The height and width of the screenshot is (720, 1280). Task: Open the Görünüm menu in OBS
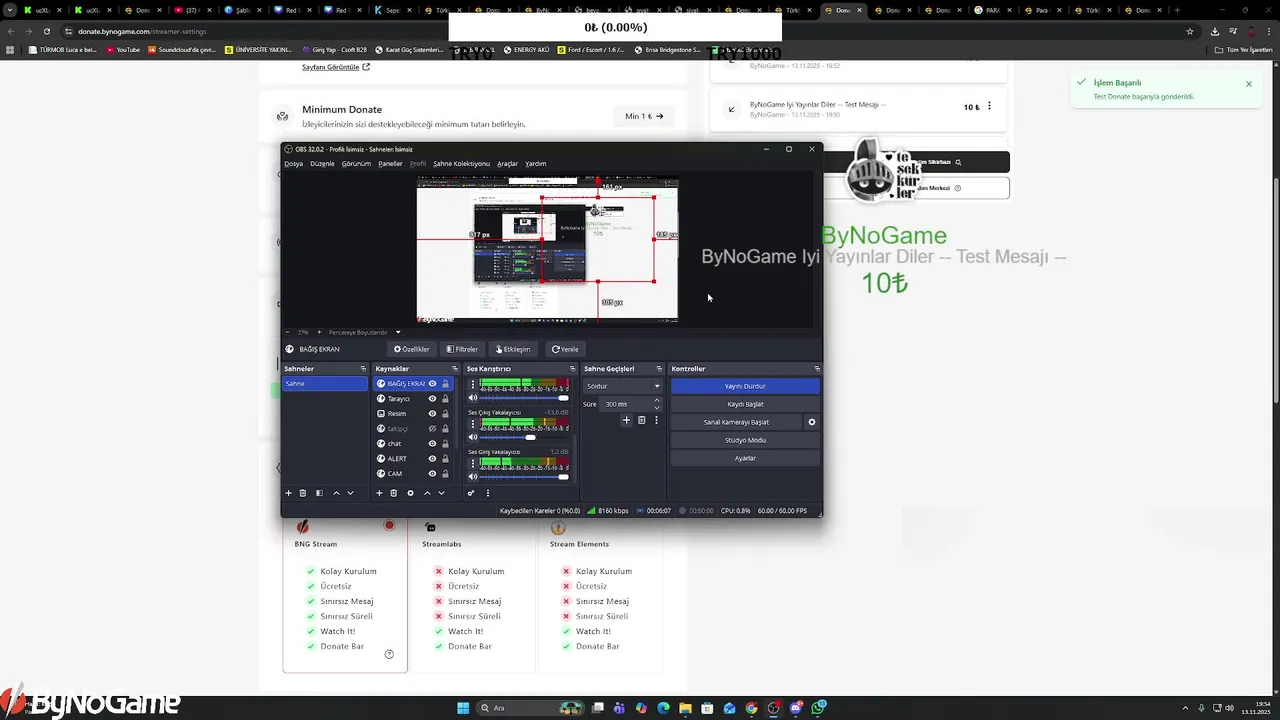pyautogui.click(x=356, y=163)
